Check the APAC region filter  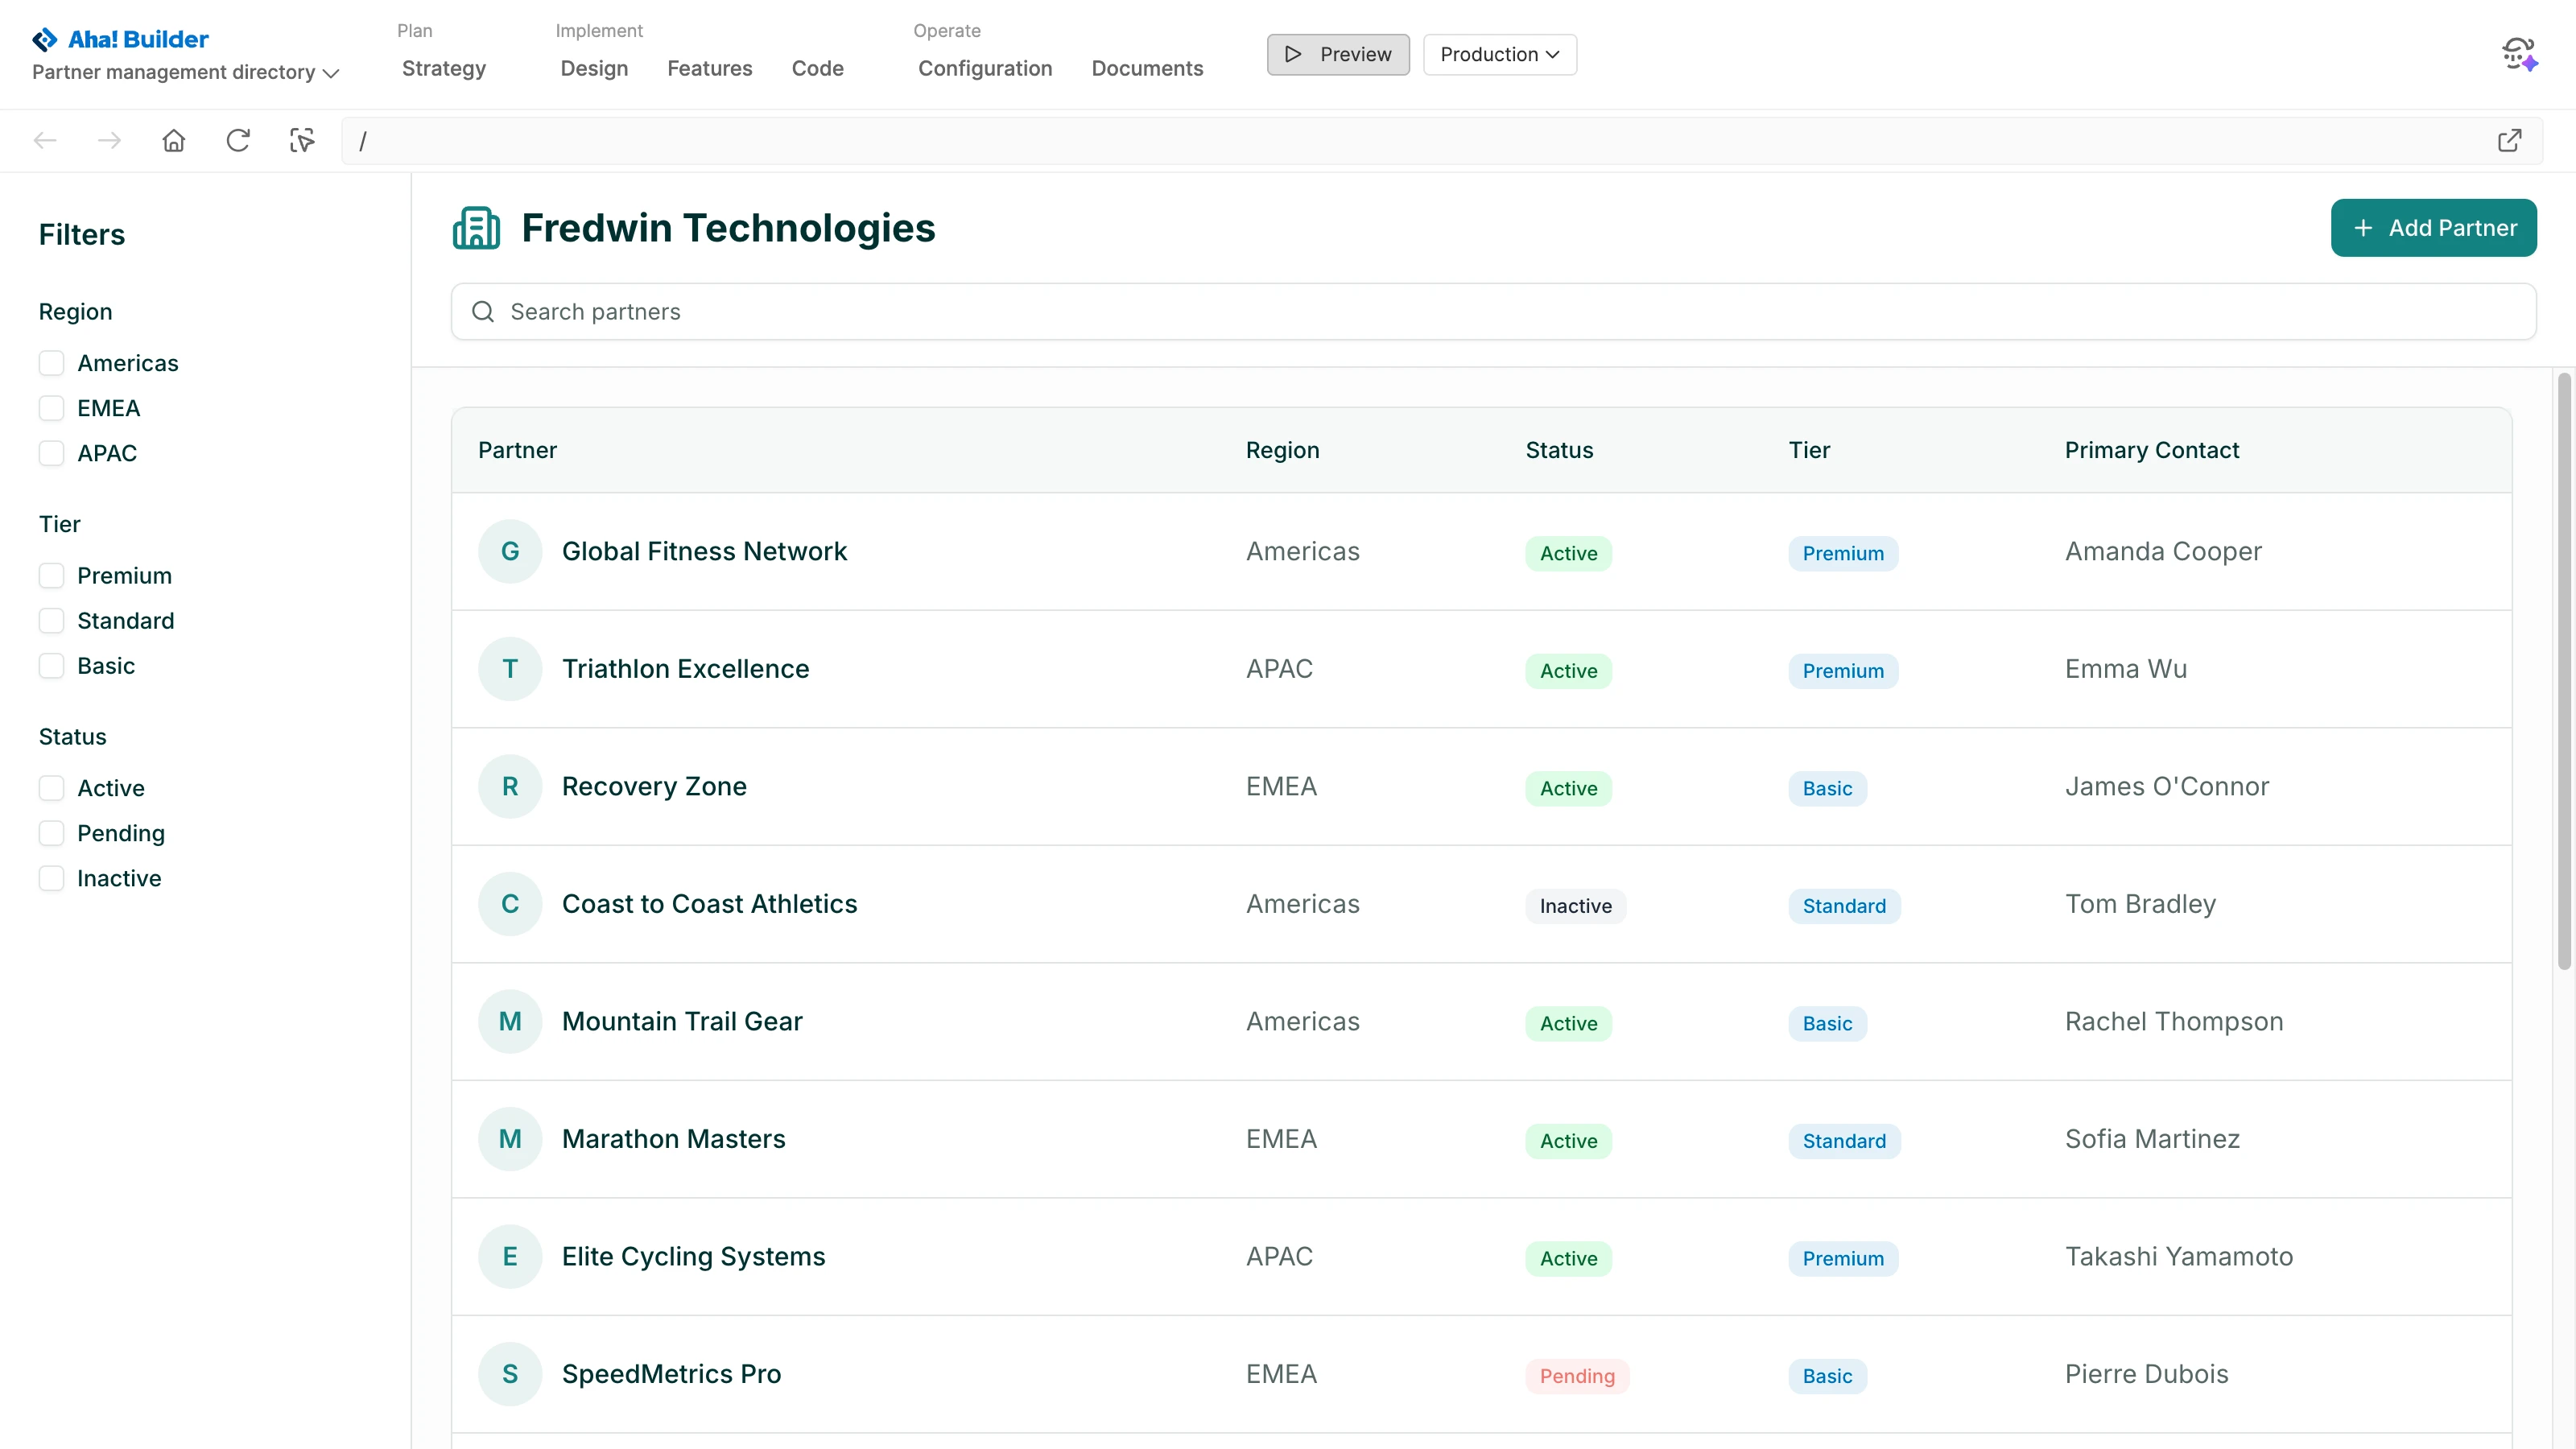(x=51, y=453)
